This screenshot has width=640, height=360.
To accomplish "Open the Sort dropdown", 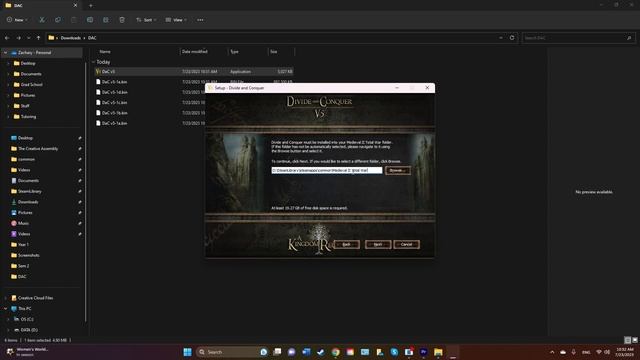I will [146, 20].
